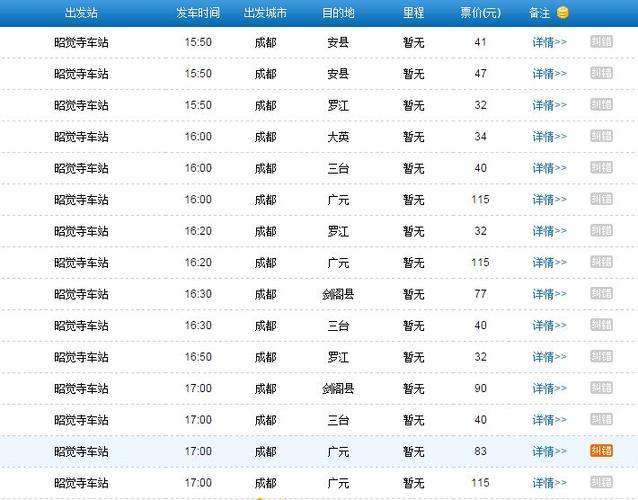Open 详情 for 16:50 罗江 bus
This screenshot has height=500, width=638.
pyautogui.click(x=549, y=357)
